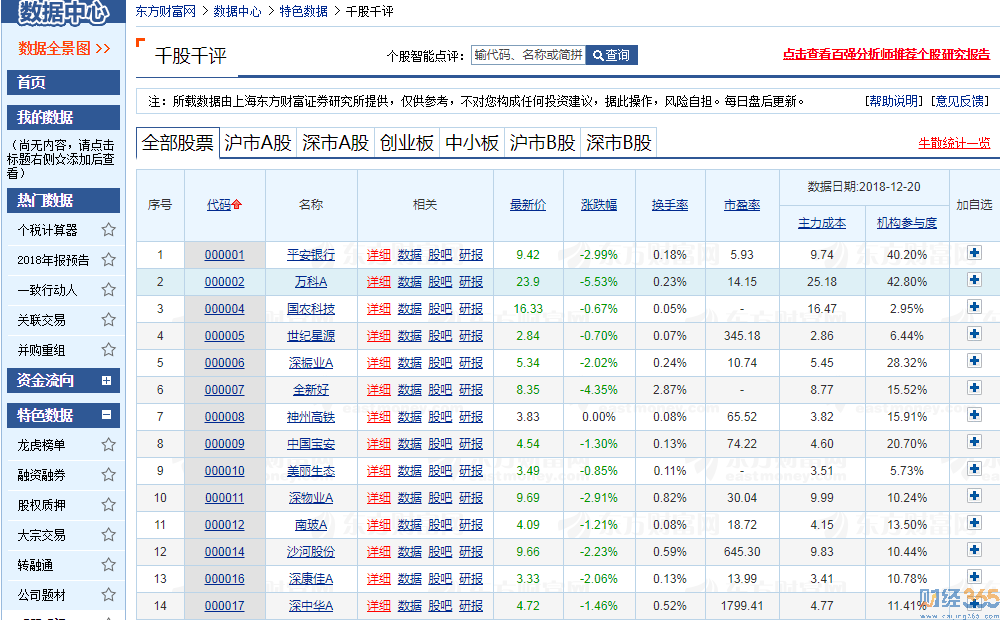Add 深物业A to watchlist with plus icon

coord(974,496)
